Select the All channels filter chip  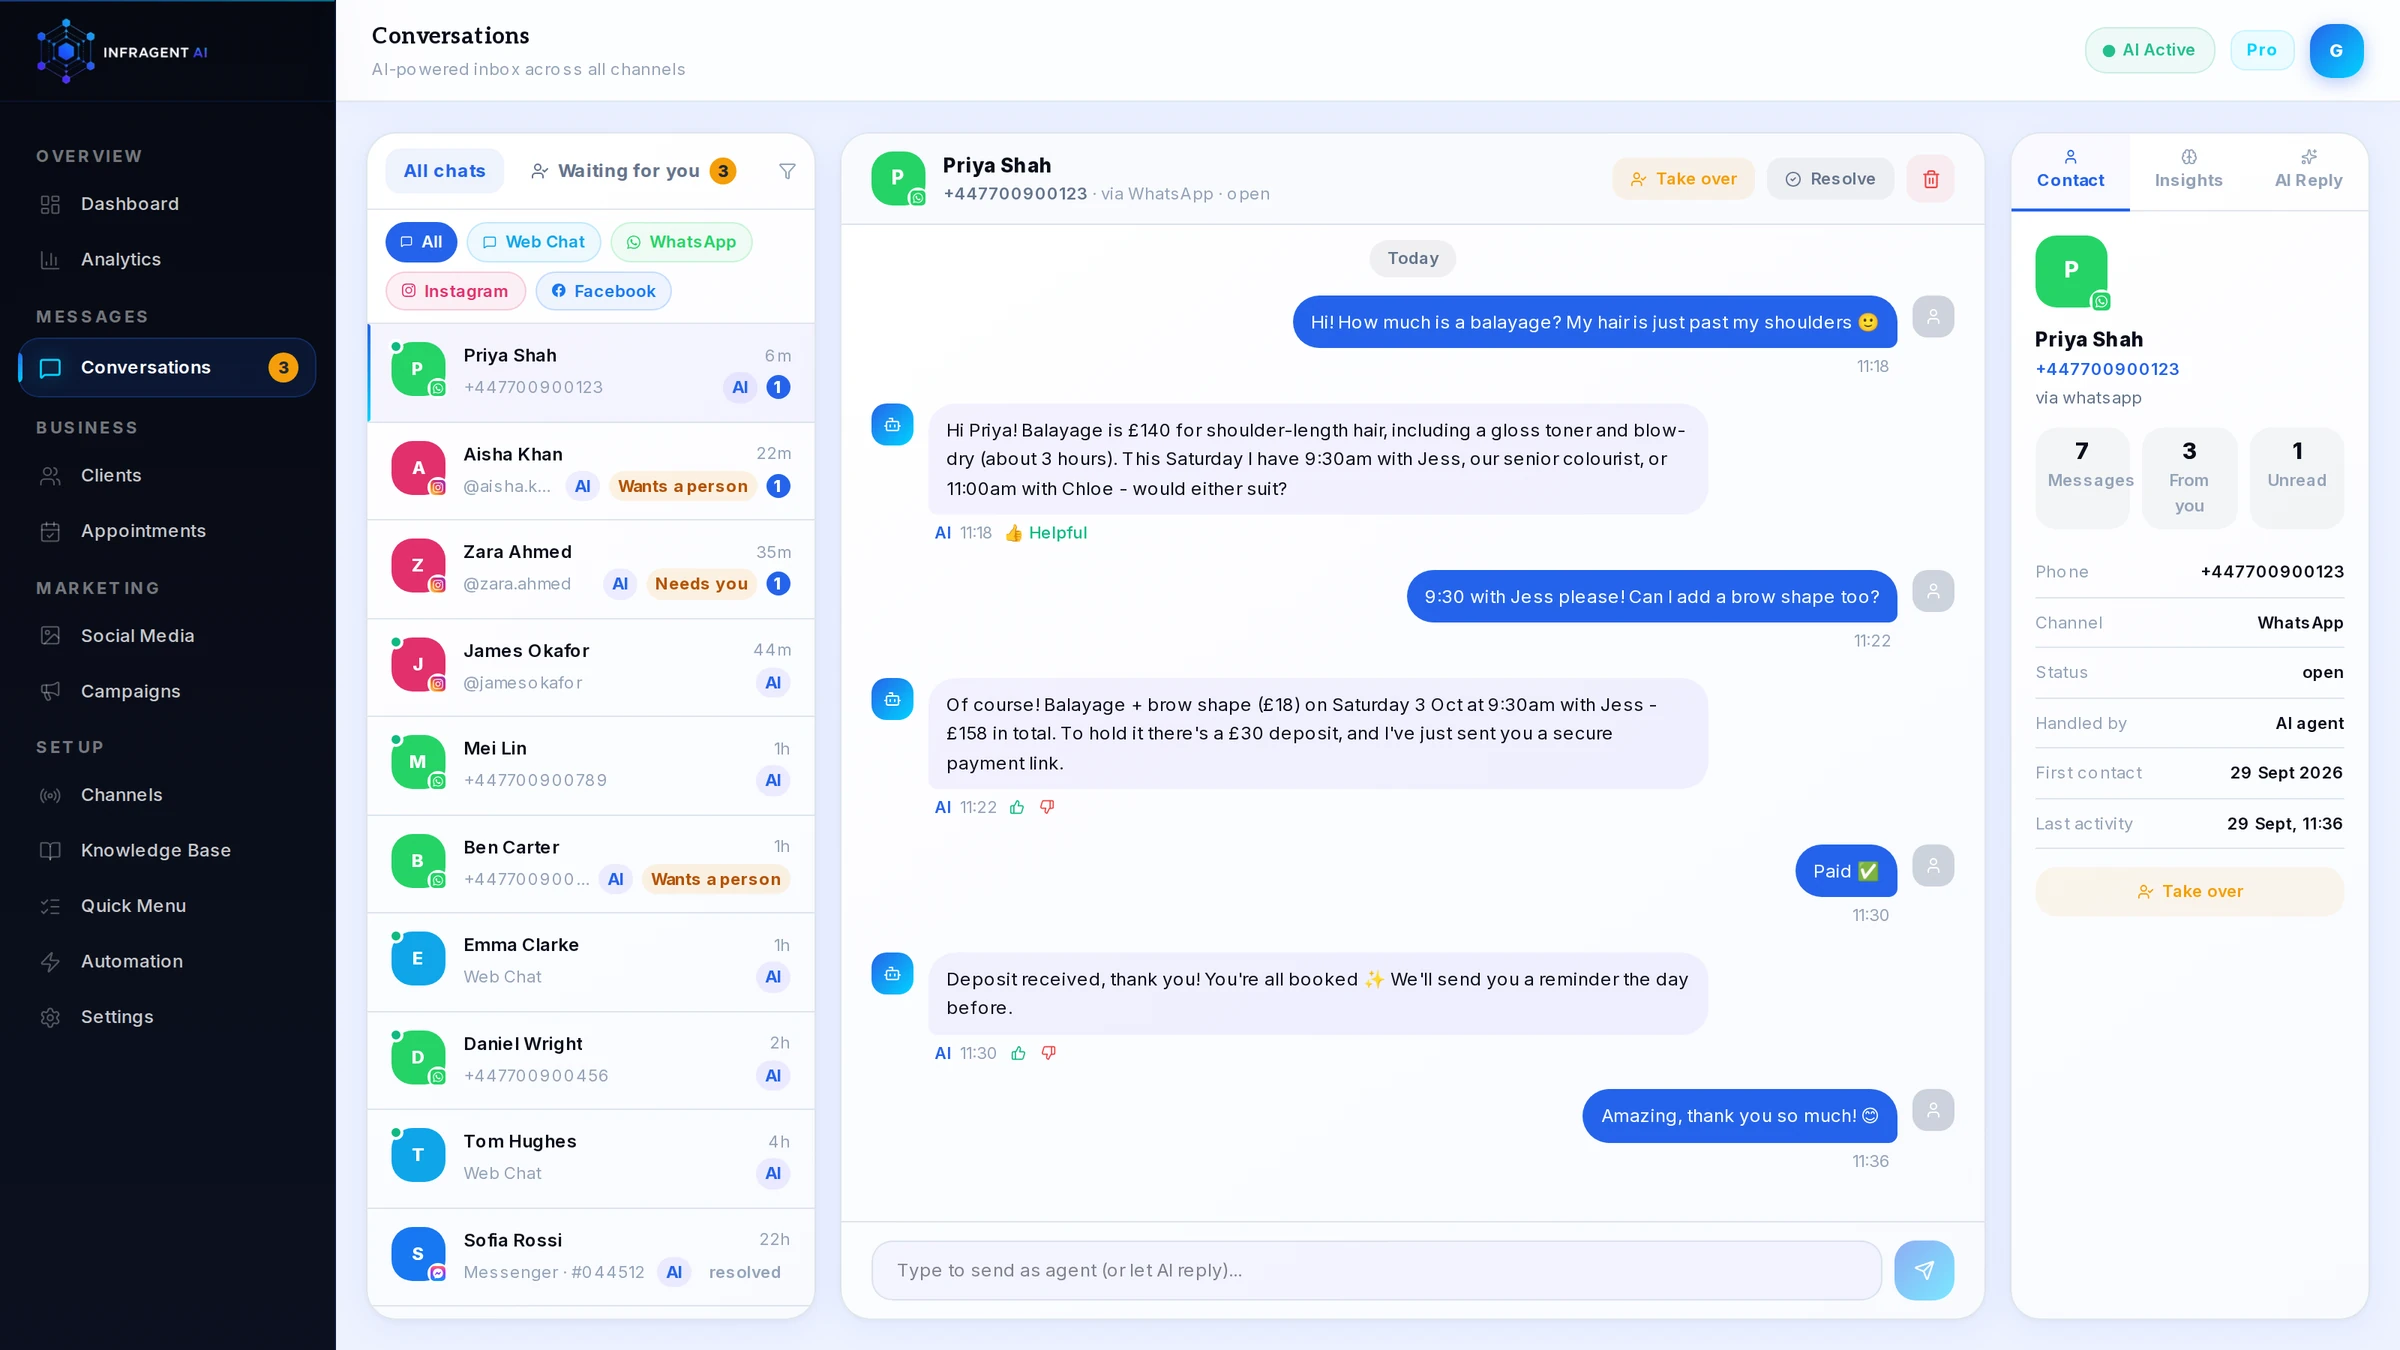click(x=421, y=242)
